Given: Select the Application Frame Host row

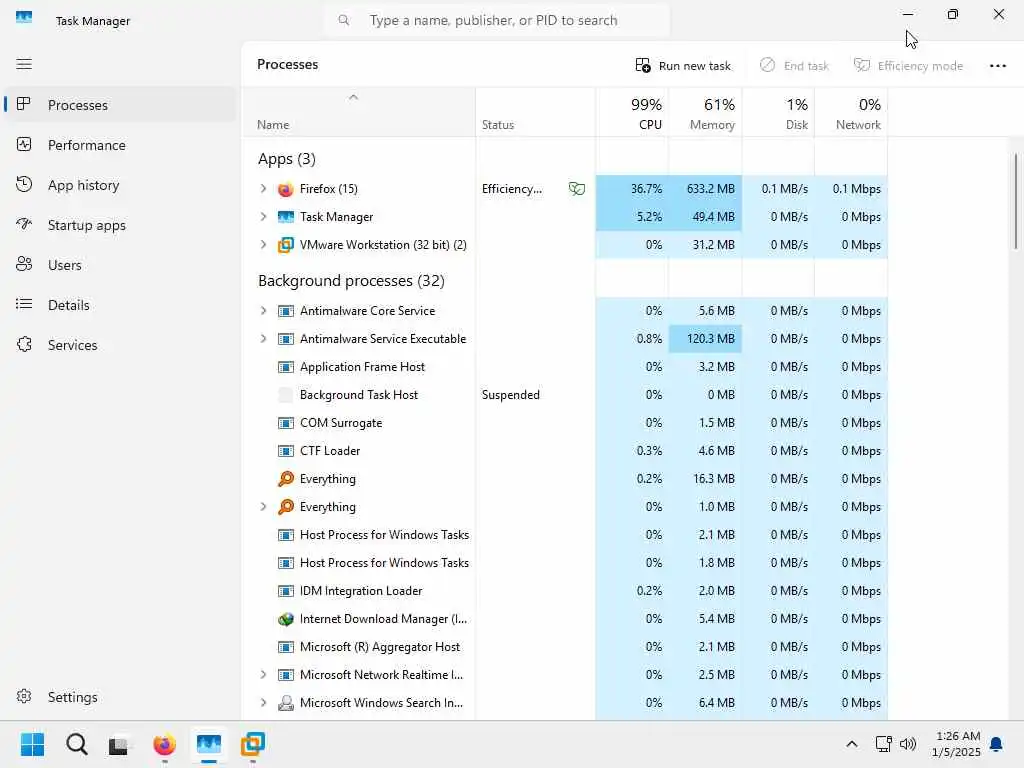Looking at the screenshot, I should coord(566,367).
